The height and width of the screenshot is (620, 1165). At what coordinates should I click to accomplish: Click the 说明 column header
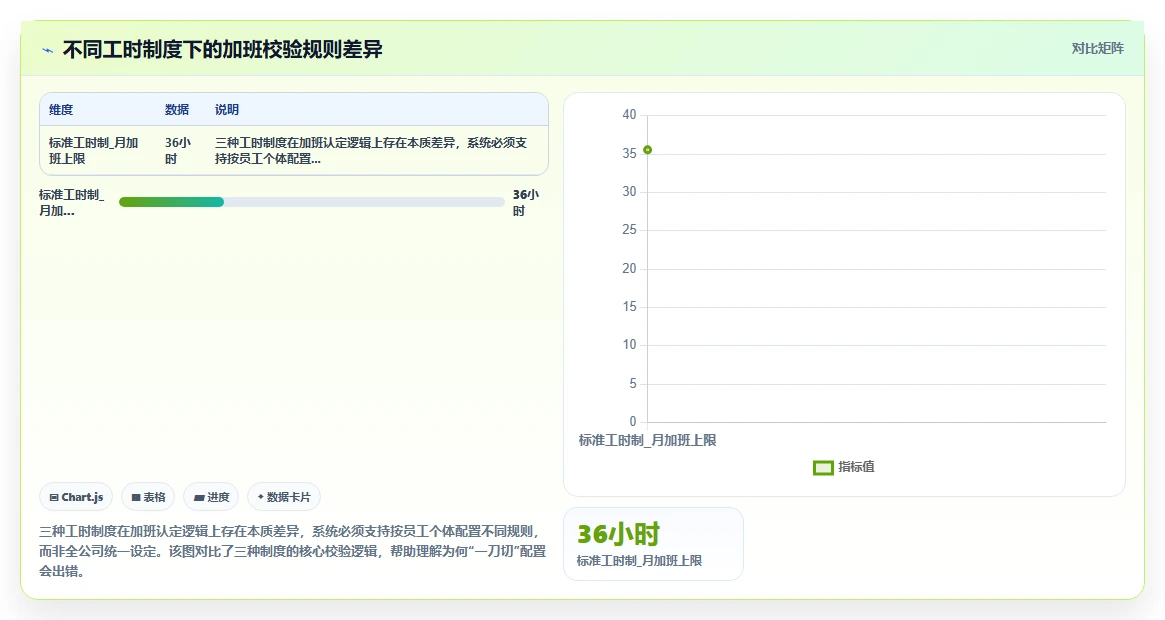click(227, 109)
